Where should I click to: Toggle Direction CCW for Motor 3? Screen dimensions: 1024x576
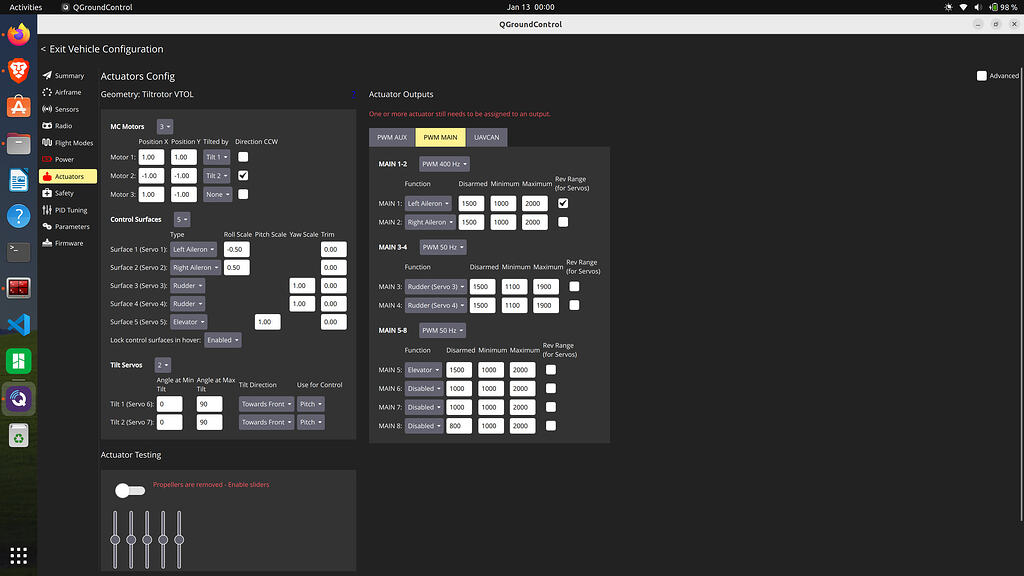pyautogui.click(x=243, y=194)
